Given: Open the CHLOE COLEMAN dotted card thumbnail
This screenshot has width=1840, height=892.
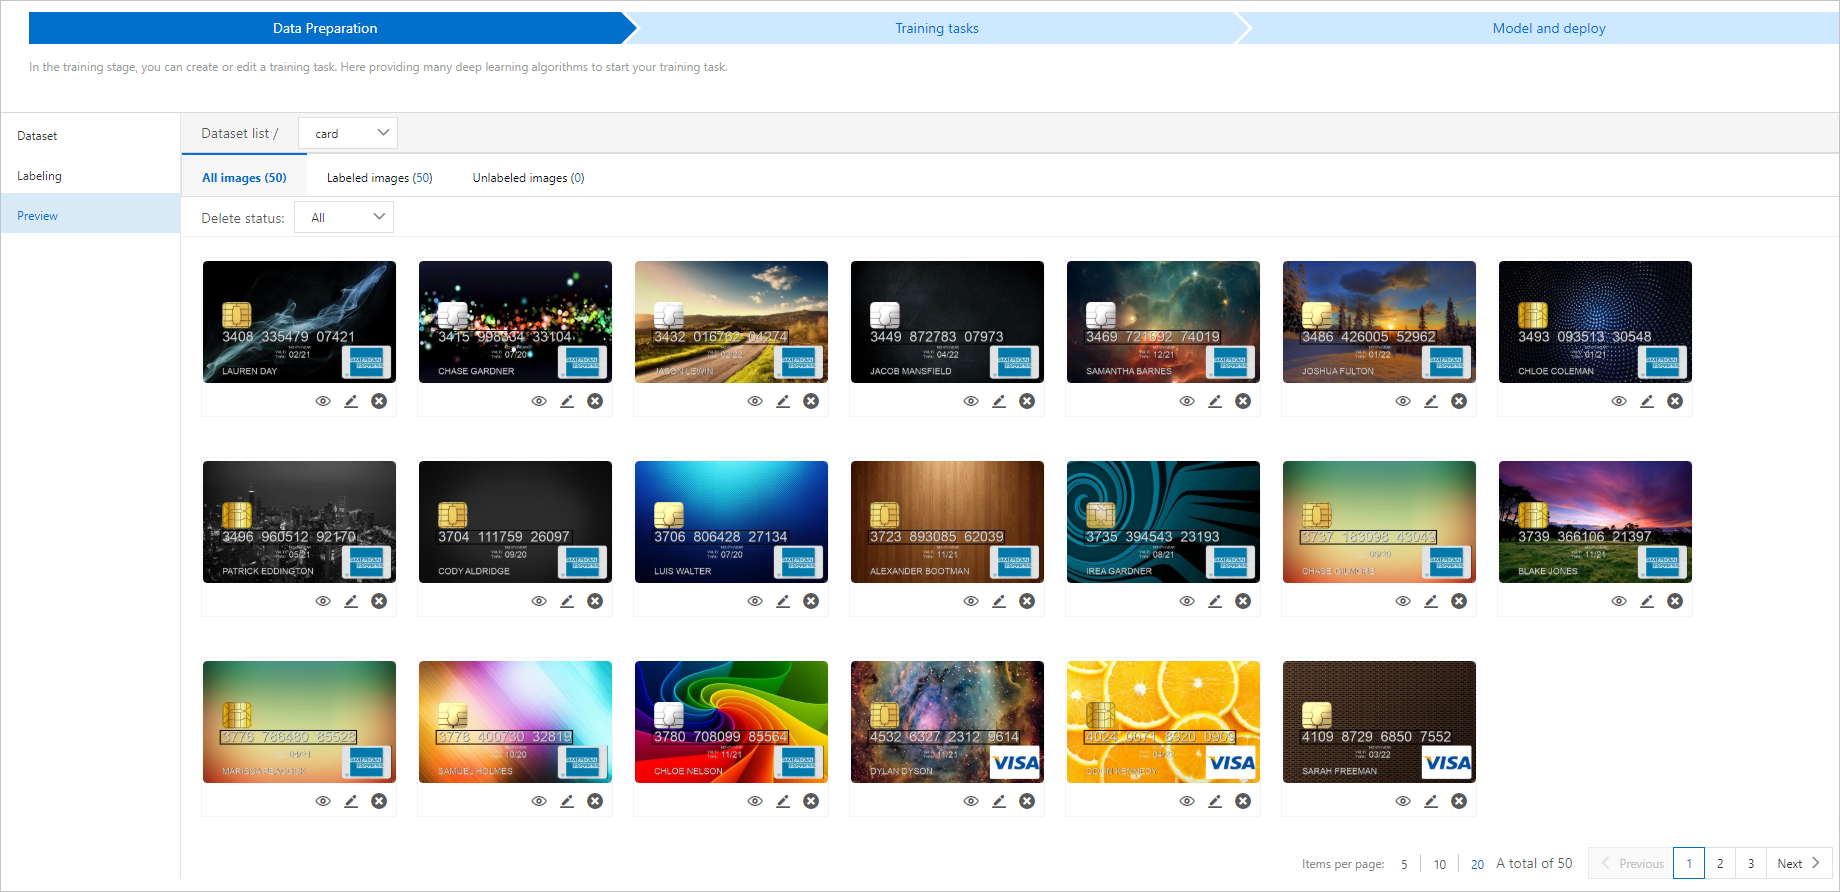Looking at the screenshot, I should [x=1595, y=322].
